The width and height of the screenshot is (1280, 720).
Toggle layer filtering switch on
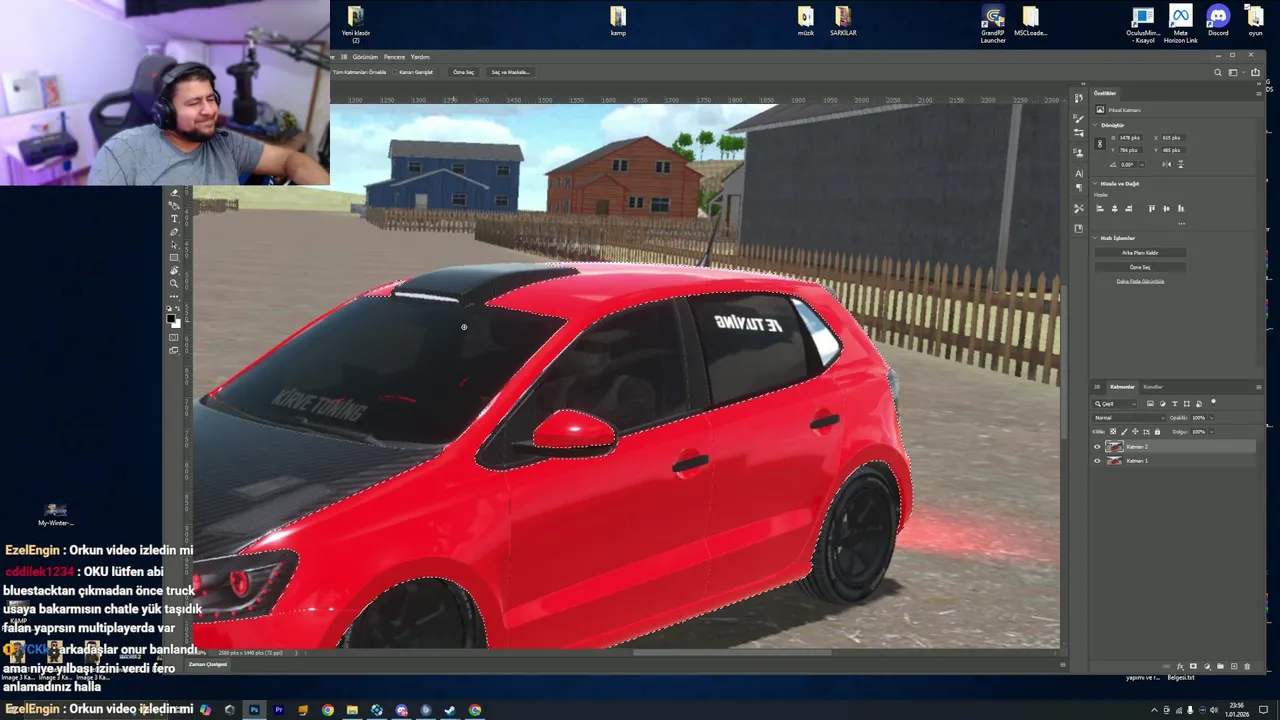1213,403
